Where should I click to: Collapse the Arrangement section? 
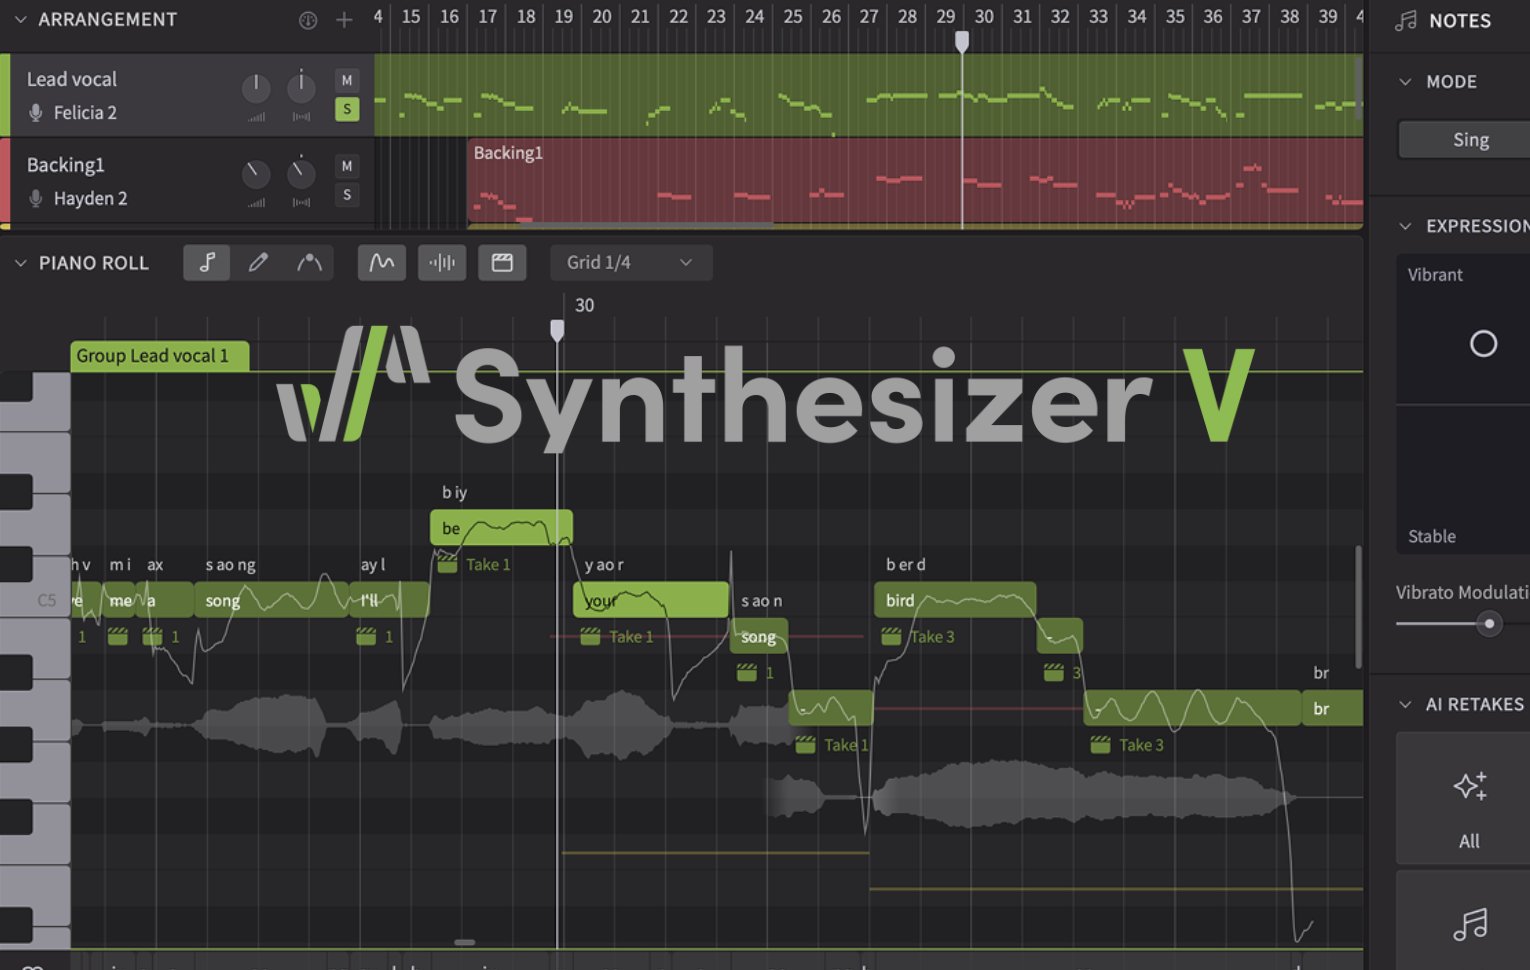coord(19,20)
